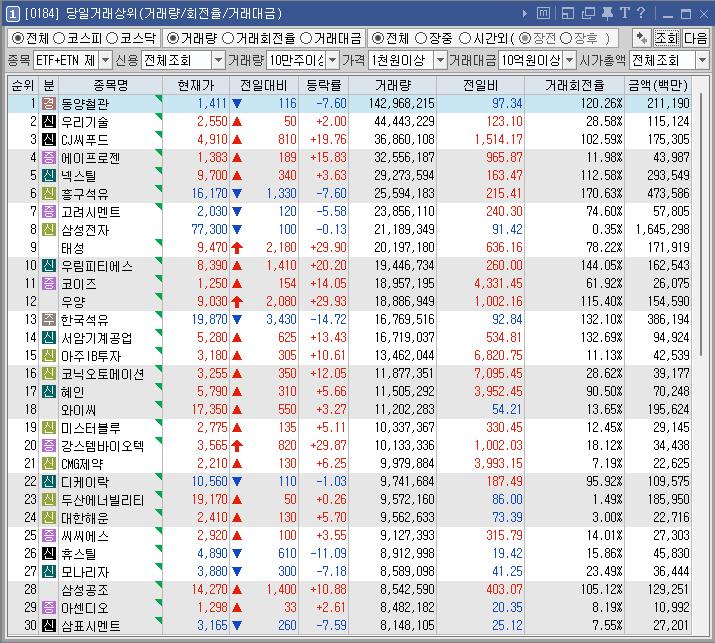The width and height of the screenshot is (715, 643).
Task: Click the 주 badge icon for 한국석유
Action: click(x=49, y=319)
